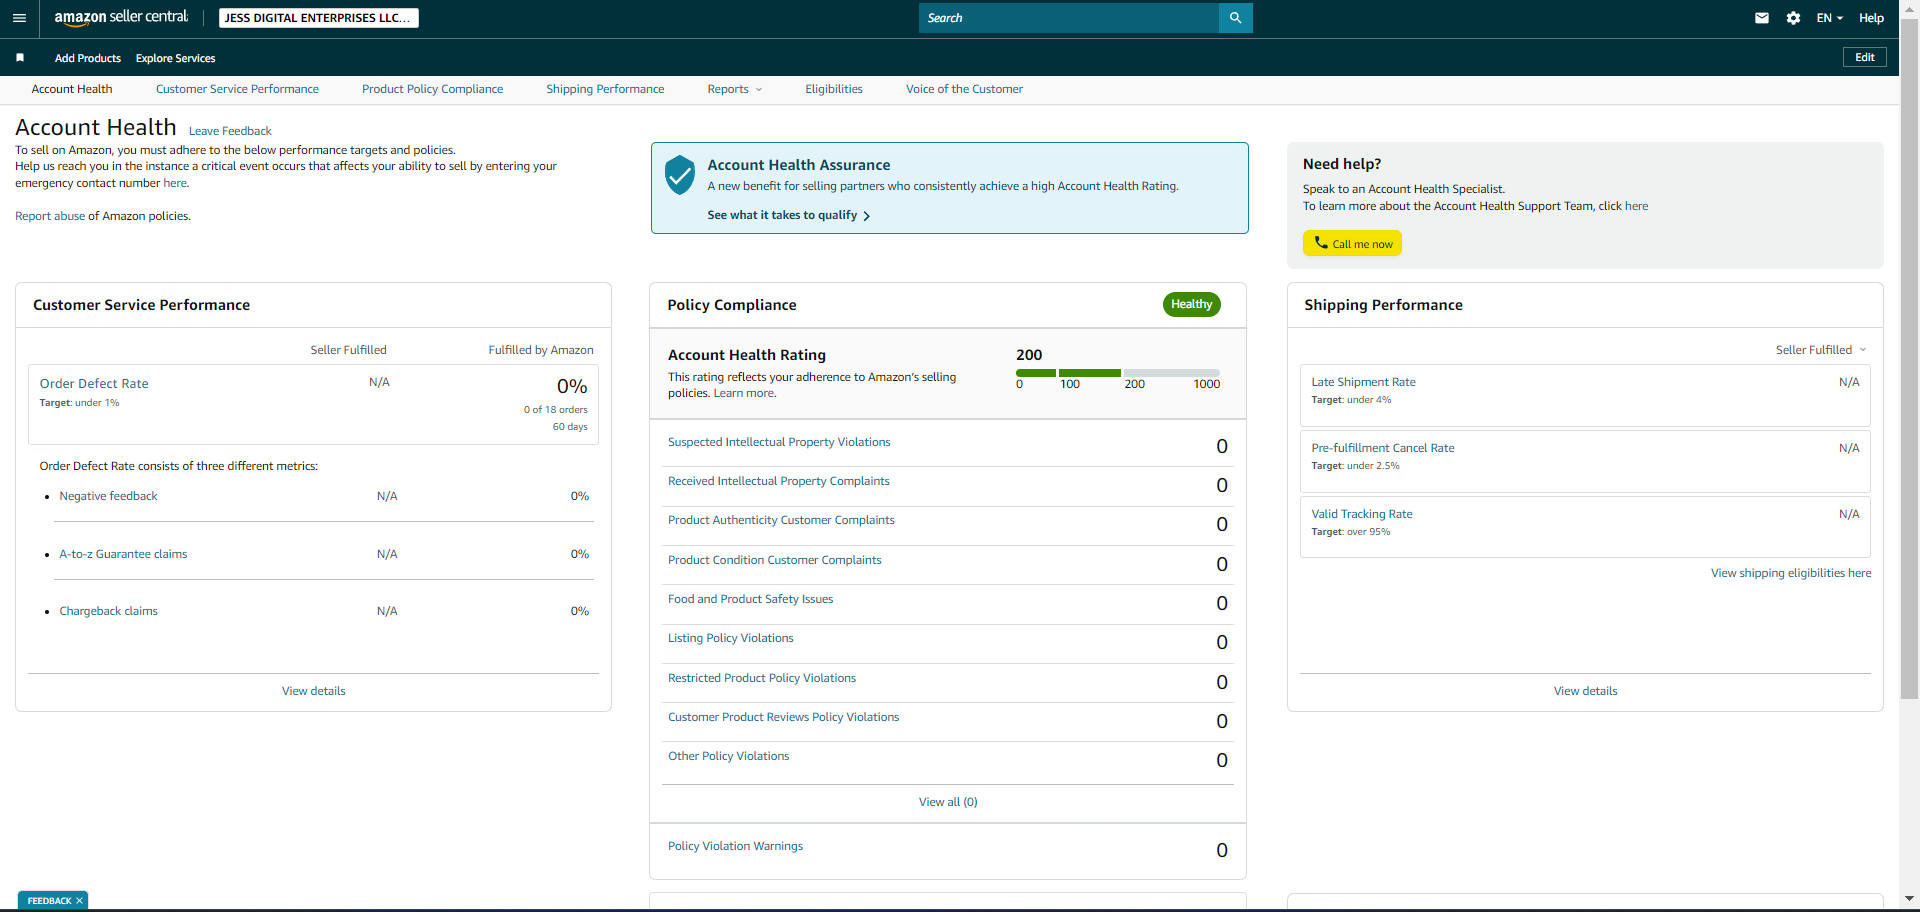Switch to Shipping Performance tab

click(605, 89)
